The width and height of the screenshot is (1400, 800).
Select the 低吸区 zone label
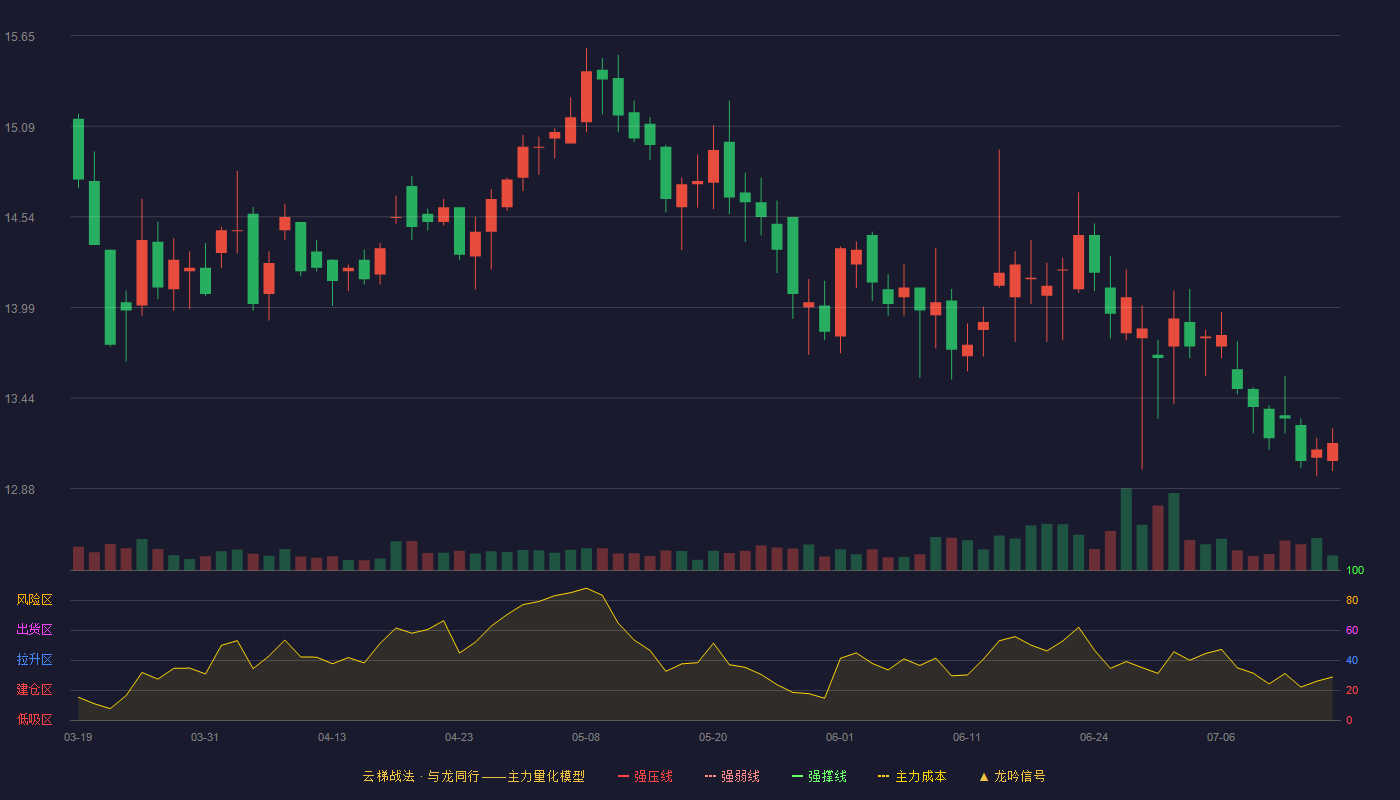click(x=34, y=720)
